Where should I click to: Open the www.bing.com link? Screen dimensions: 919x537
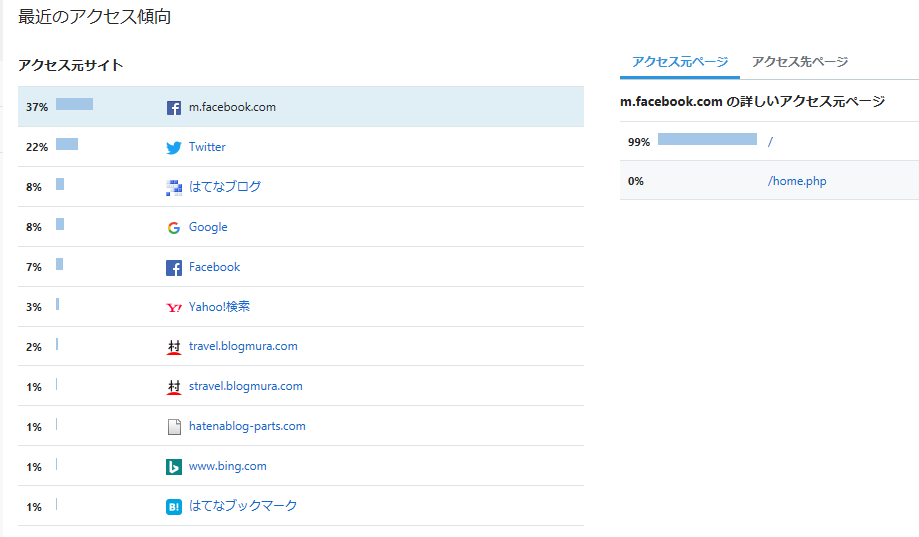(227, 466)
